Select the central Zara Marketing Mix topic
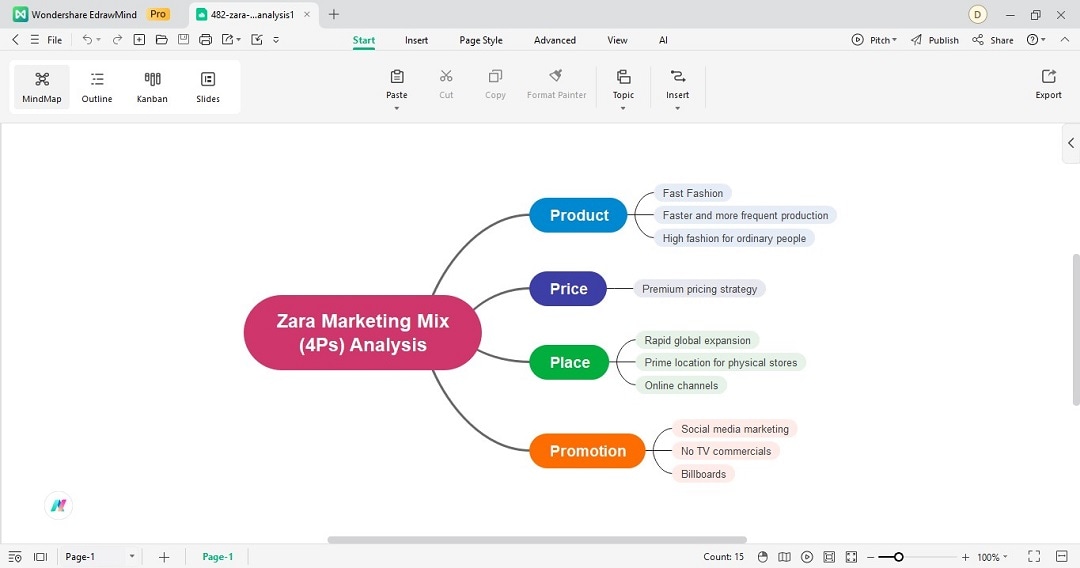 pos(363,333)
